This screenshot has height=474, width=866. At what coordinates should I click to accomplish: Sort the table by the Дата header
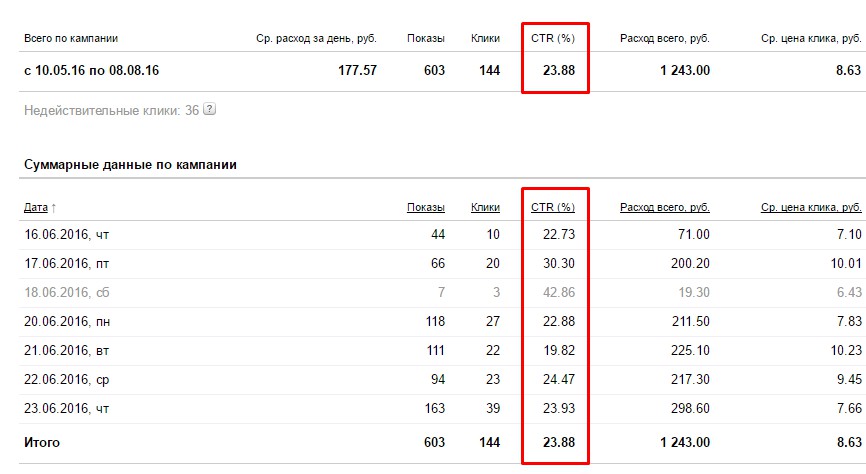coord(35,207)
